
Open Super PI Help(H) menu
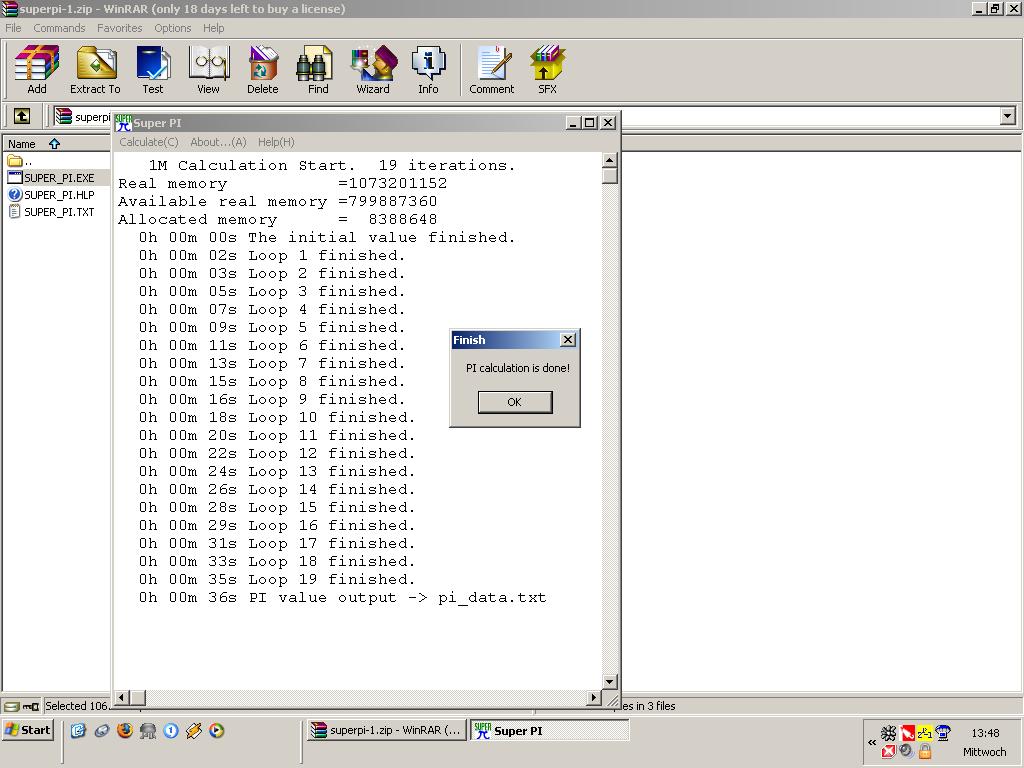point(276,142)
